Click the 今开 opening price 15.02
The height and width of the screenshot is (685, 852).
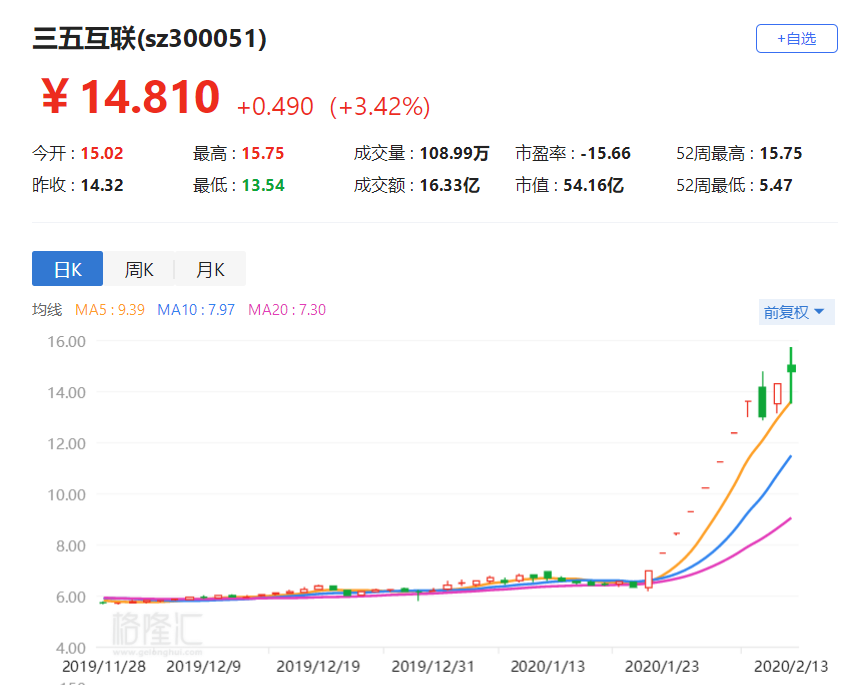(102, 153)
